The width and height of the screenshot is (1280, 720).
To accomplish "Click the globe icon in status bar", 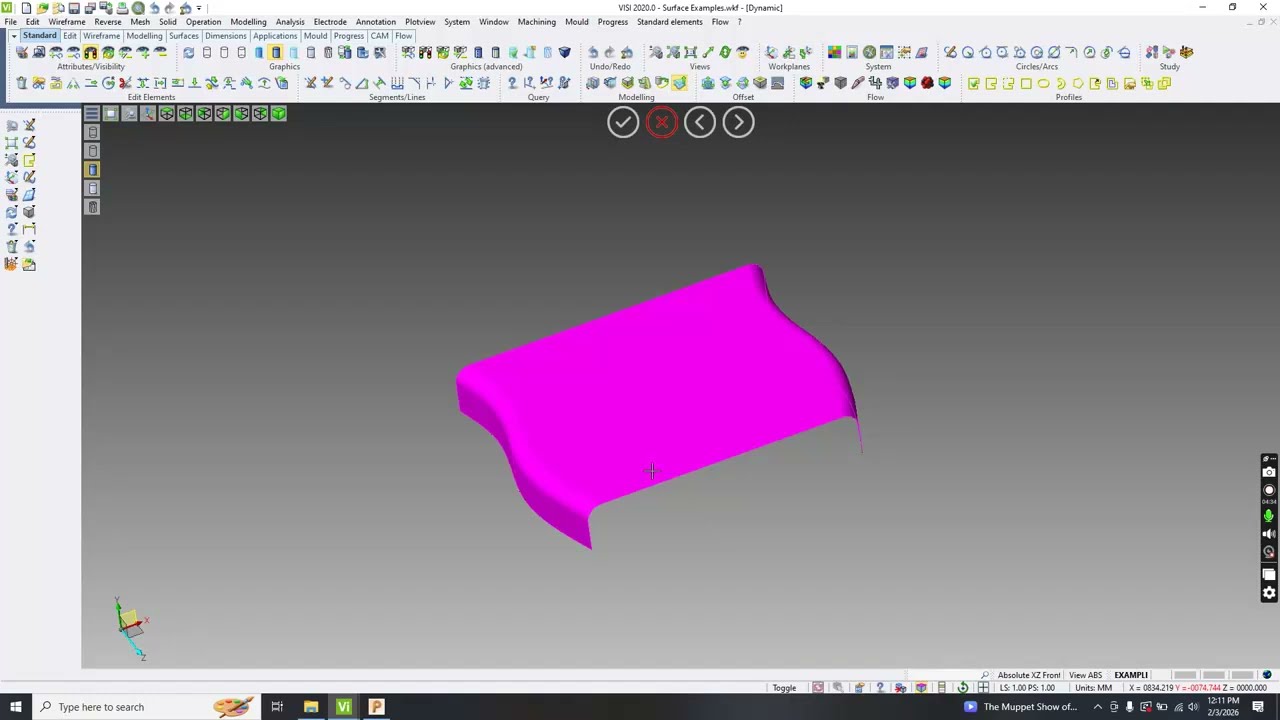I will pyautogui.click(x=1267, y=675).
